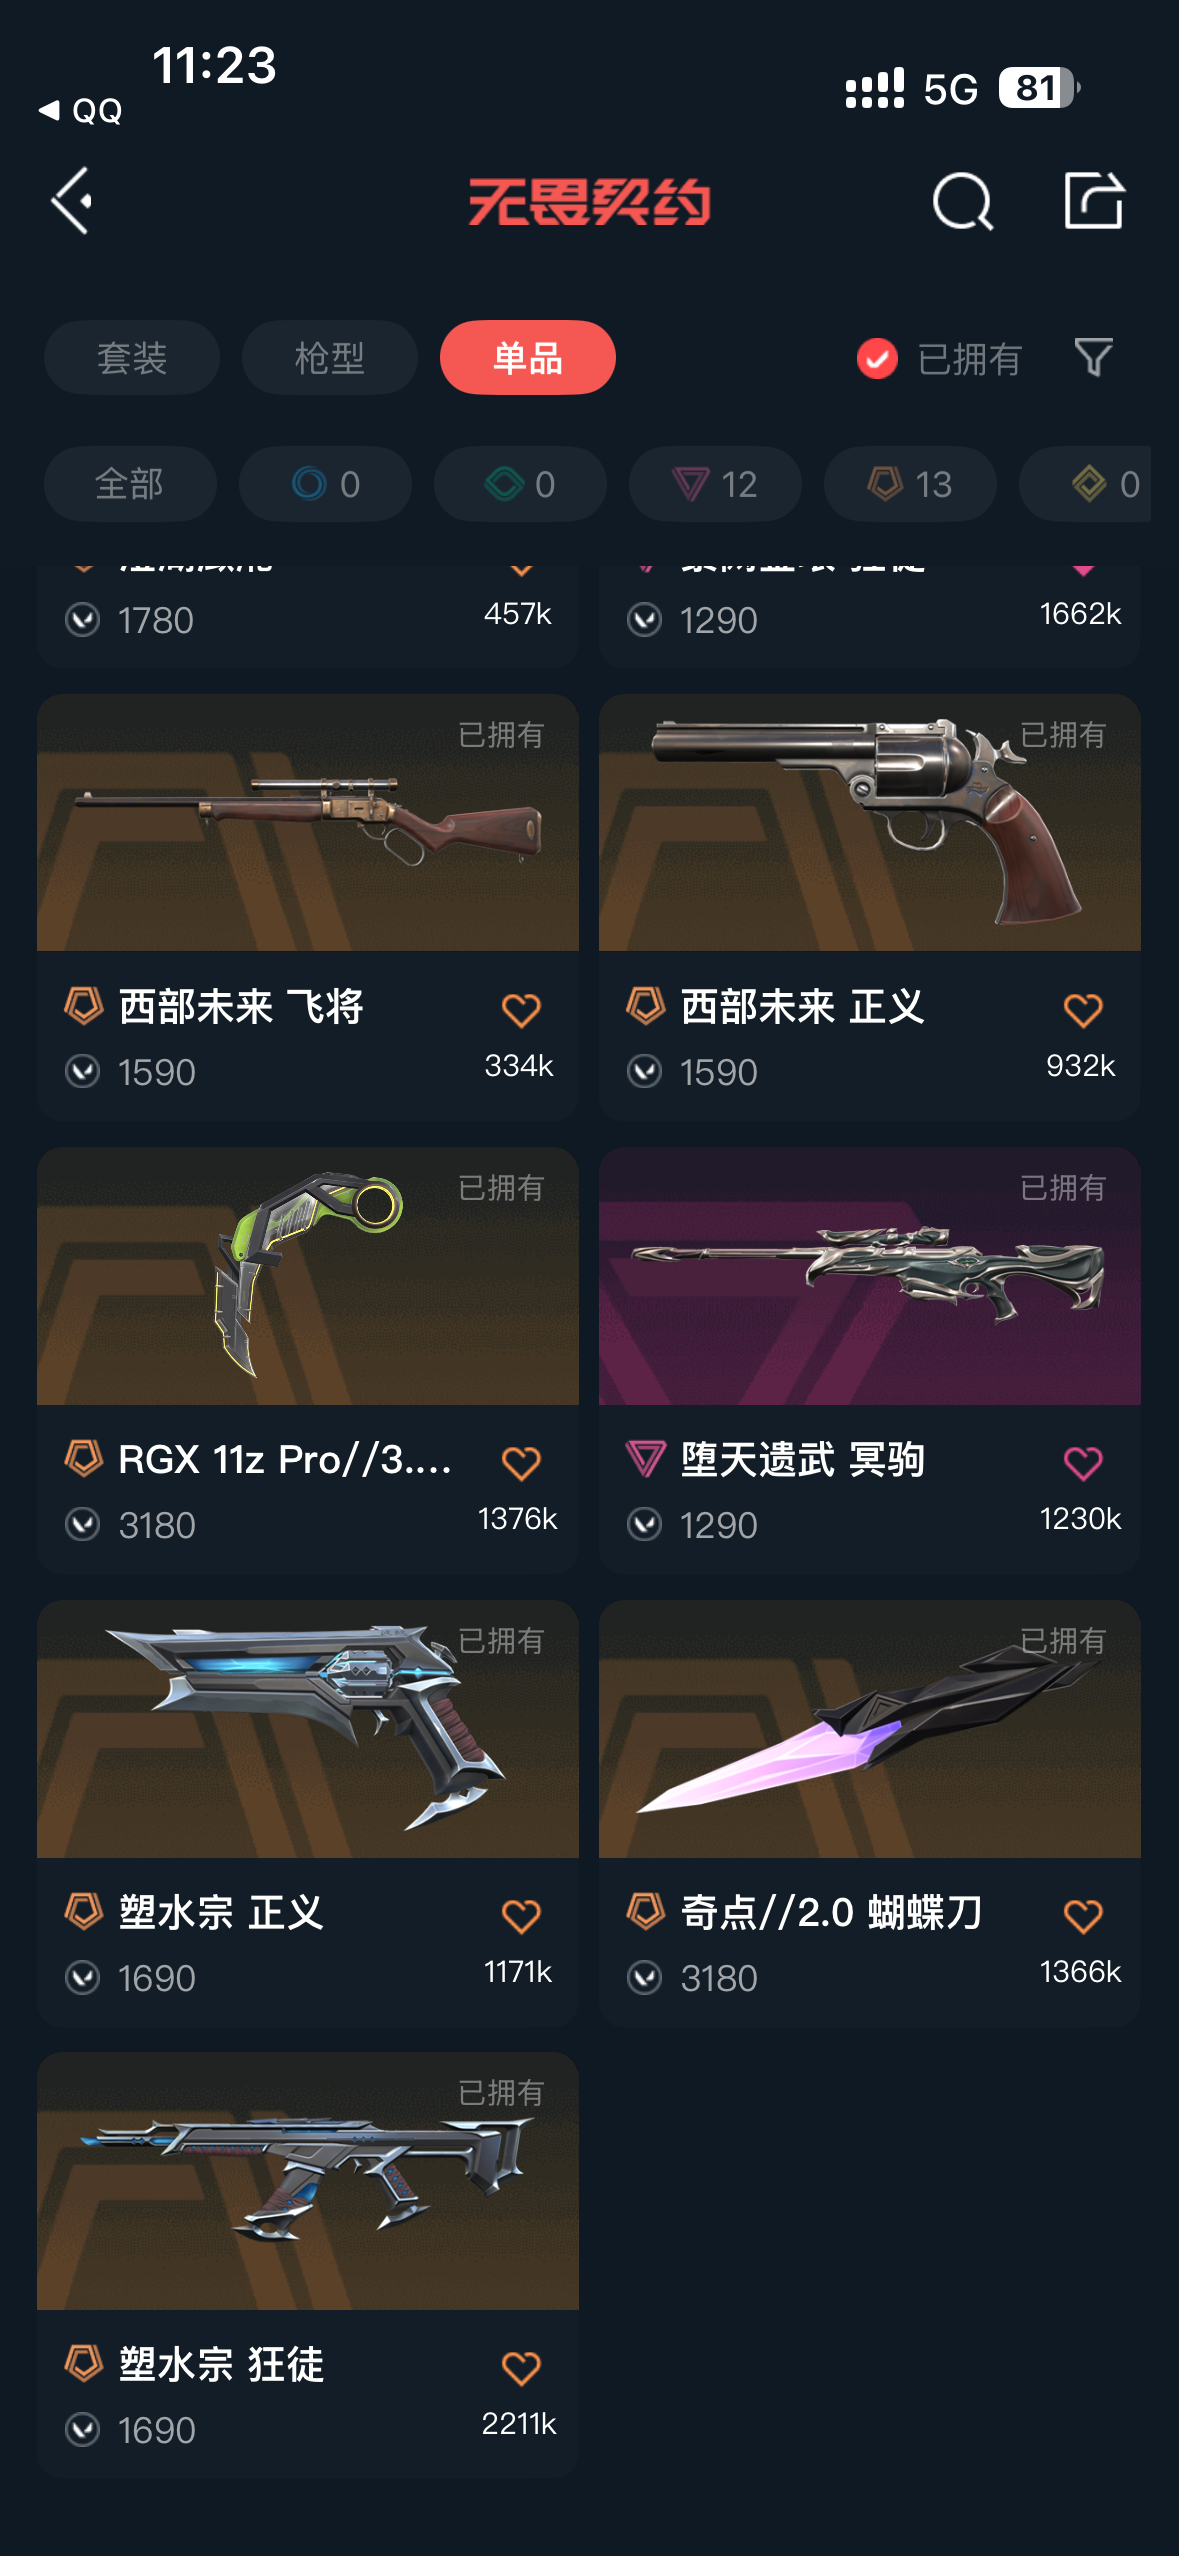Return to QQ via status bar
The image size is (1179, 2556).
(80, 110)
